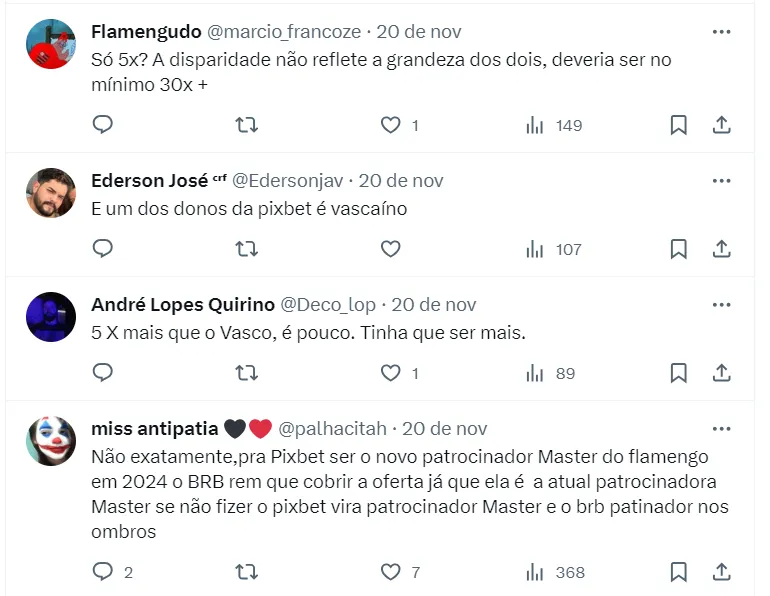Bookmark Ederson José's tweet

pyautogui.click(x=678, y=249)
